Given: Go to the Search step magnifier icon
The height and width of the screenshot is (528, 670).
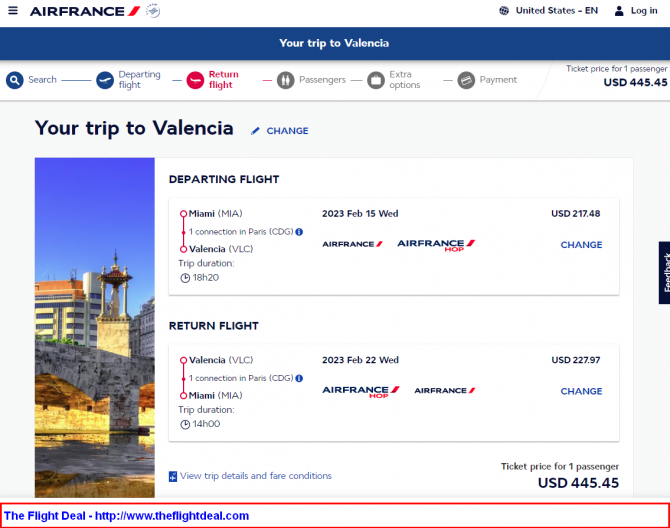Looking at the screenshot, I should [x=15, y=80].
